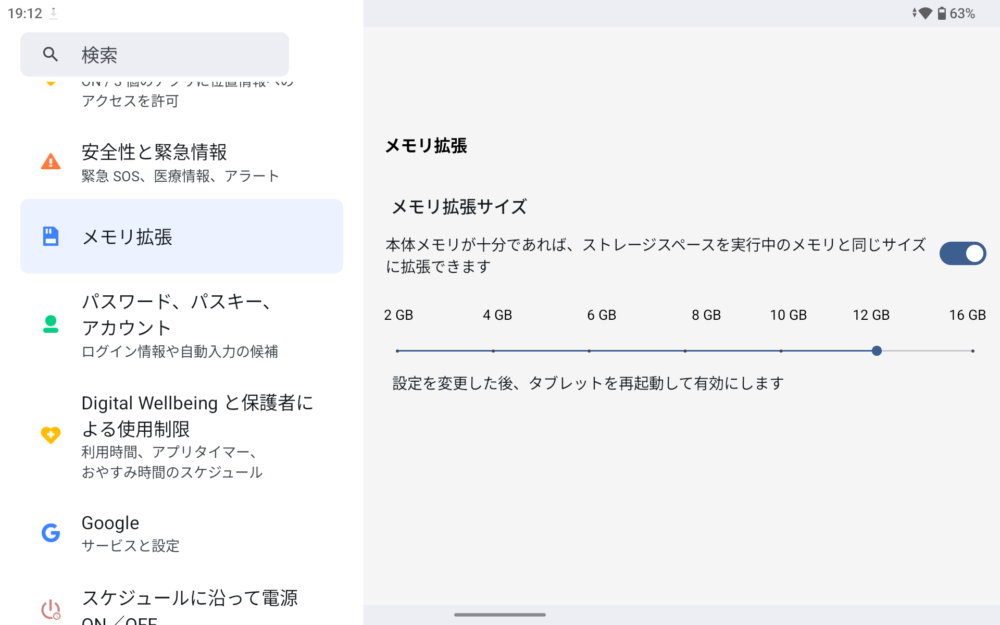
Task: Click the blue memory expansion SD icon
Action: click(x=50, y=237)
